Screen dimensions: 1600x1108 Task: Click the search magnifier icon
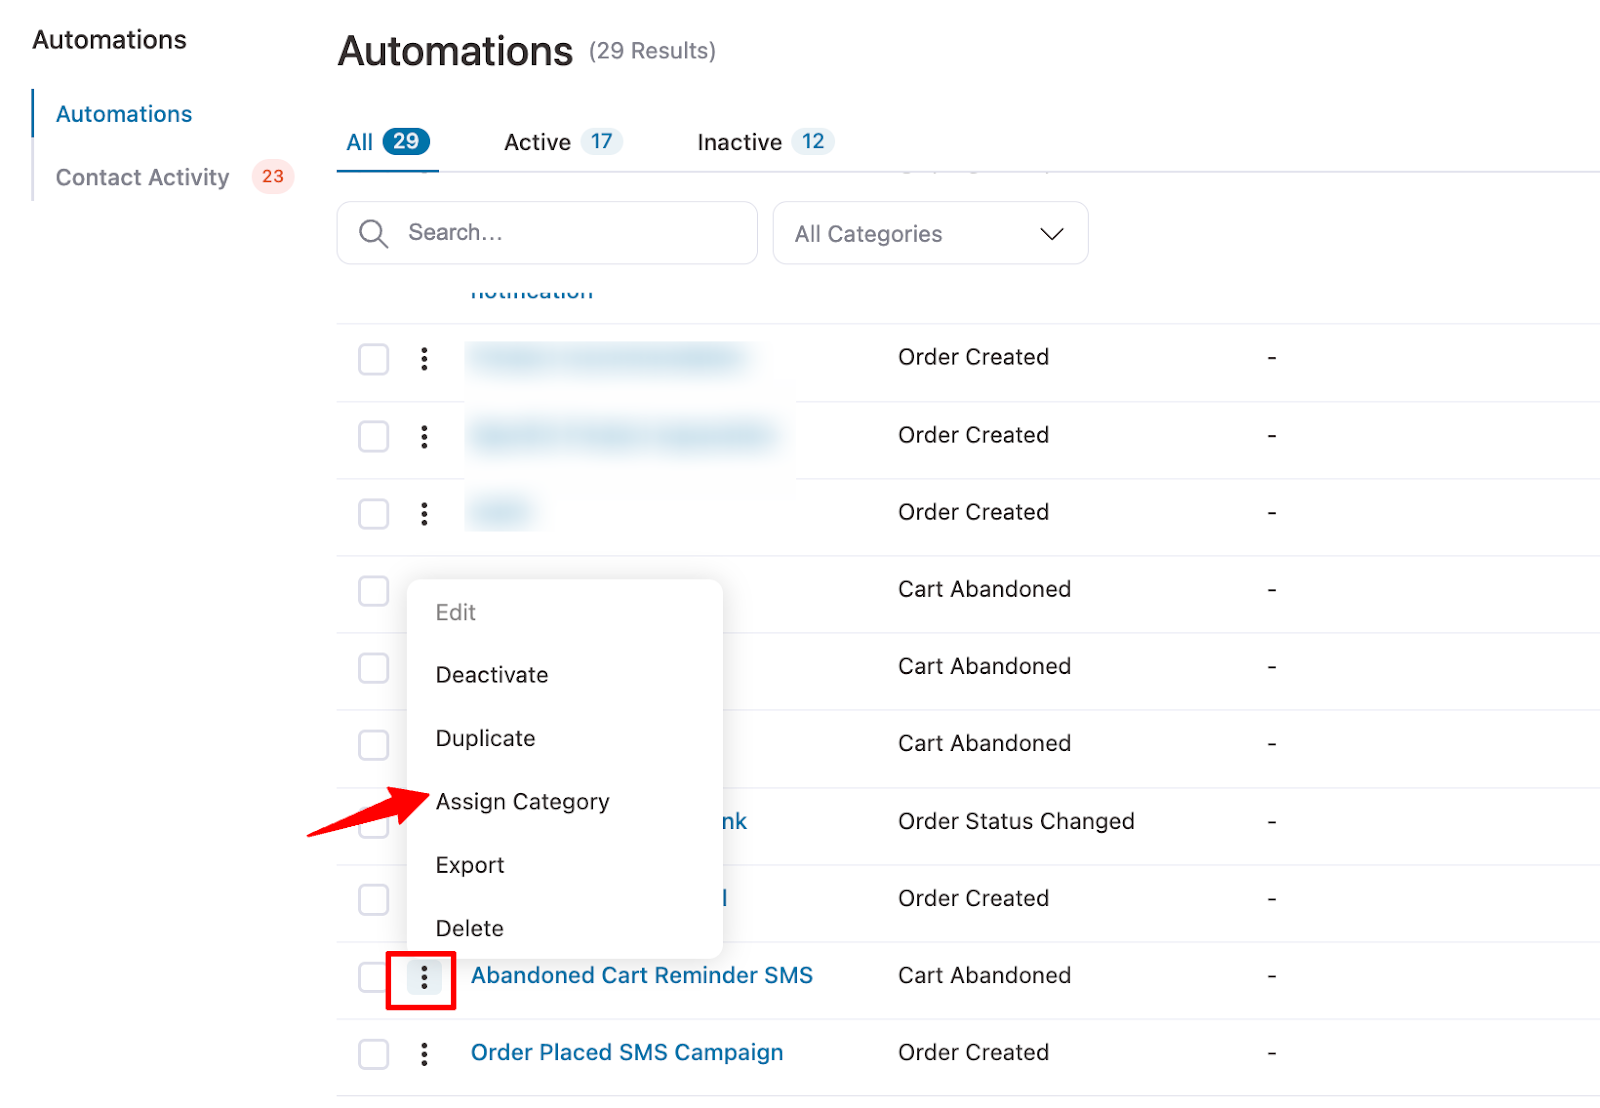373,234
